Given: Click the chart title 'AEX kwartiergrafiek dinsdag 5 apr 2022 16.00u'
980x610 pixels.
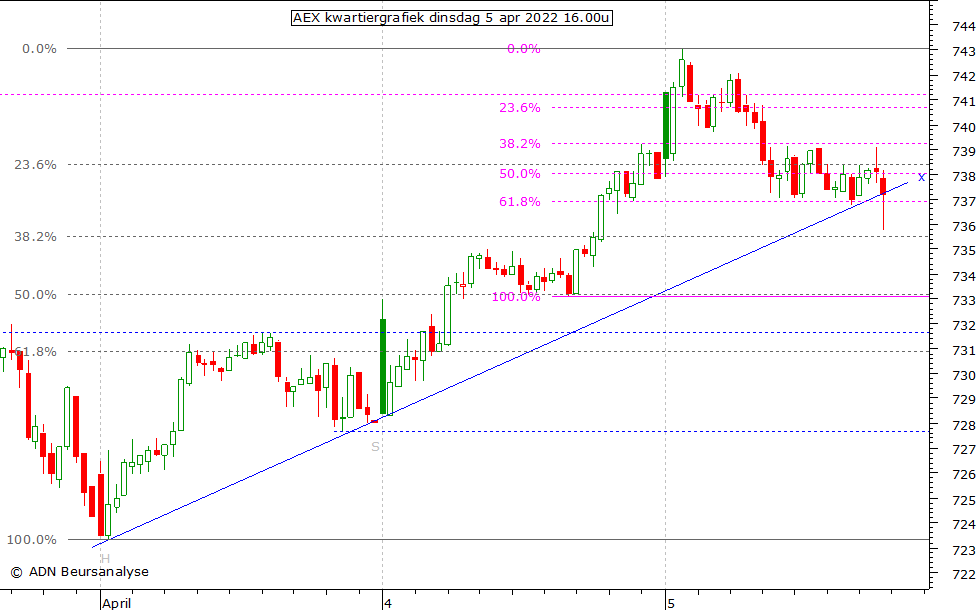Looking at the screenshot, I should click(x=451, y=18).
